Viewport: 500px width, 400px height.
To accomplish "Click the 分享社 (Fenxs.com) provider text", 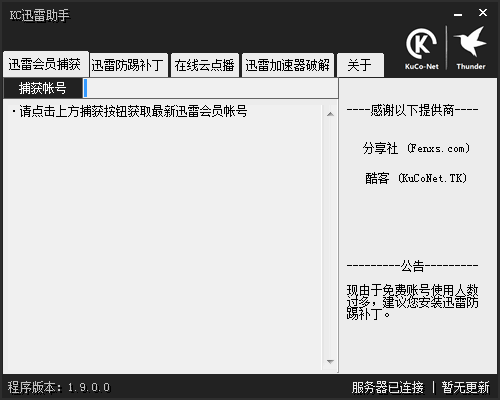I will [x=417, y=148].
